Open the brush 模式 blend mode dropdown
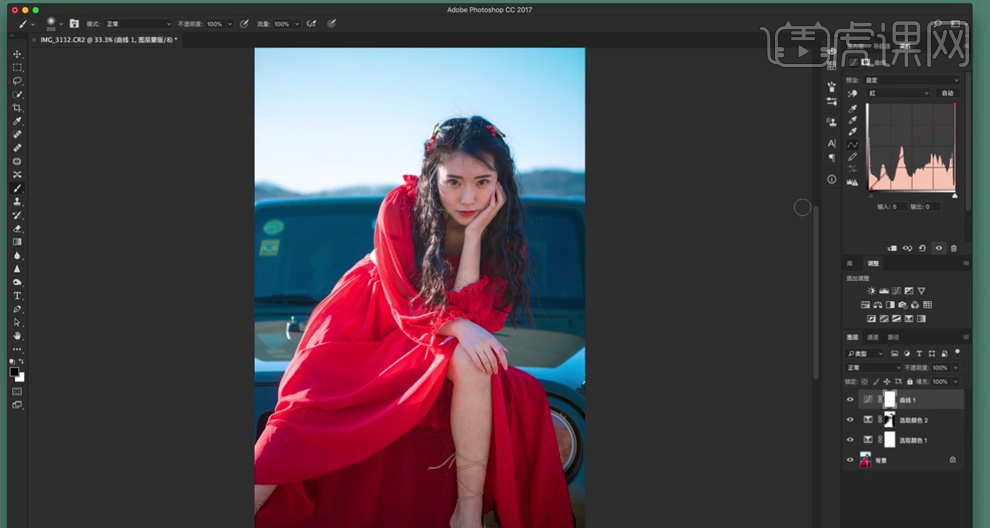The height and width of the screenshot is (528, 990). pos(138,24)
